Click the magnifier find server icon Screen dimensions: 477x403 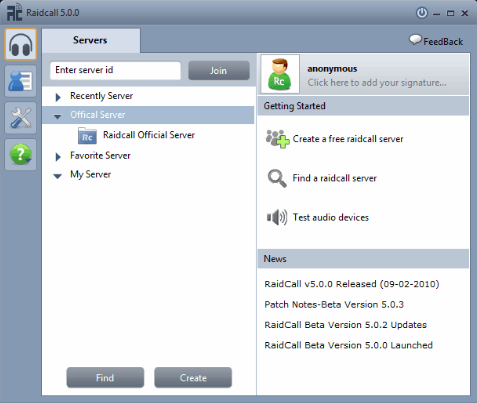coord(277,178)
